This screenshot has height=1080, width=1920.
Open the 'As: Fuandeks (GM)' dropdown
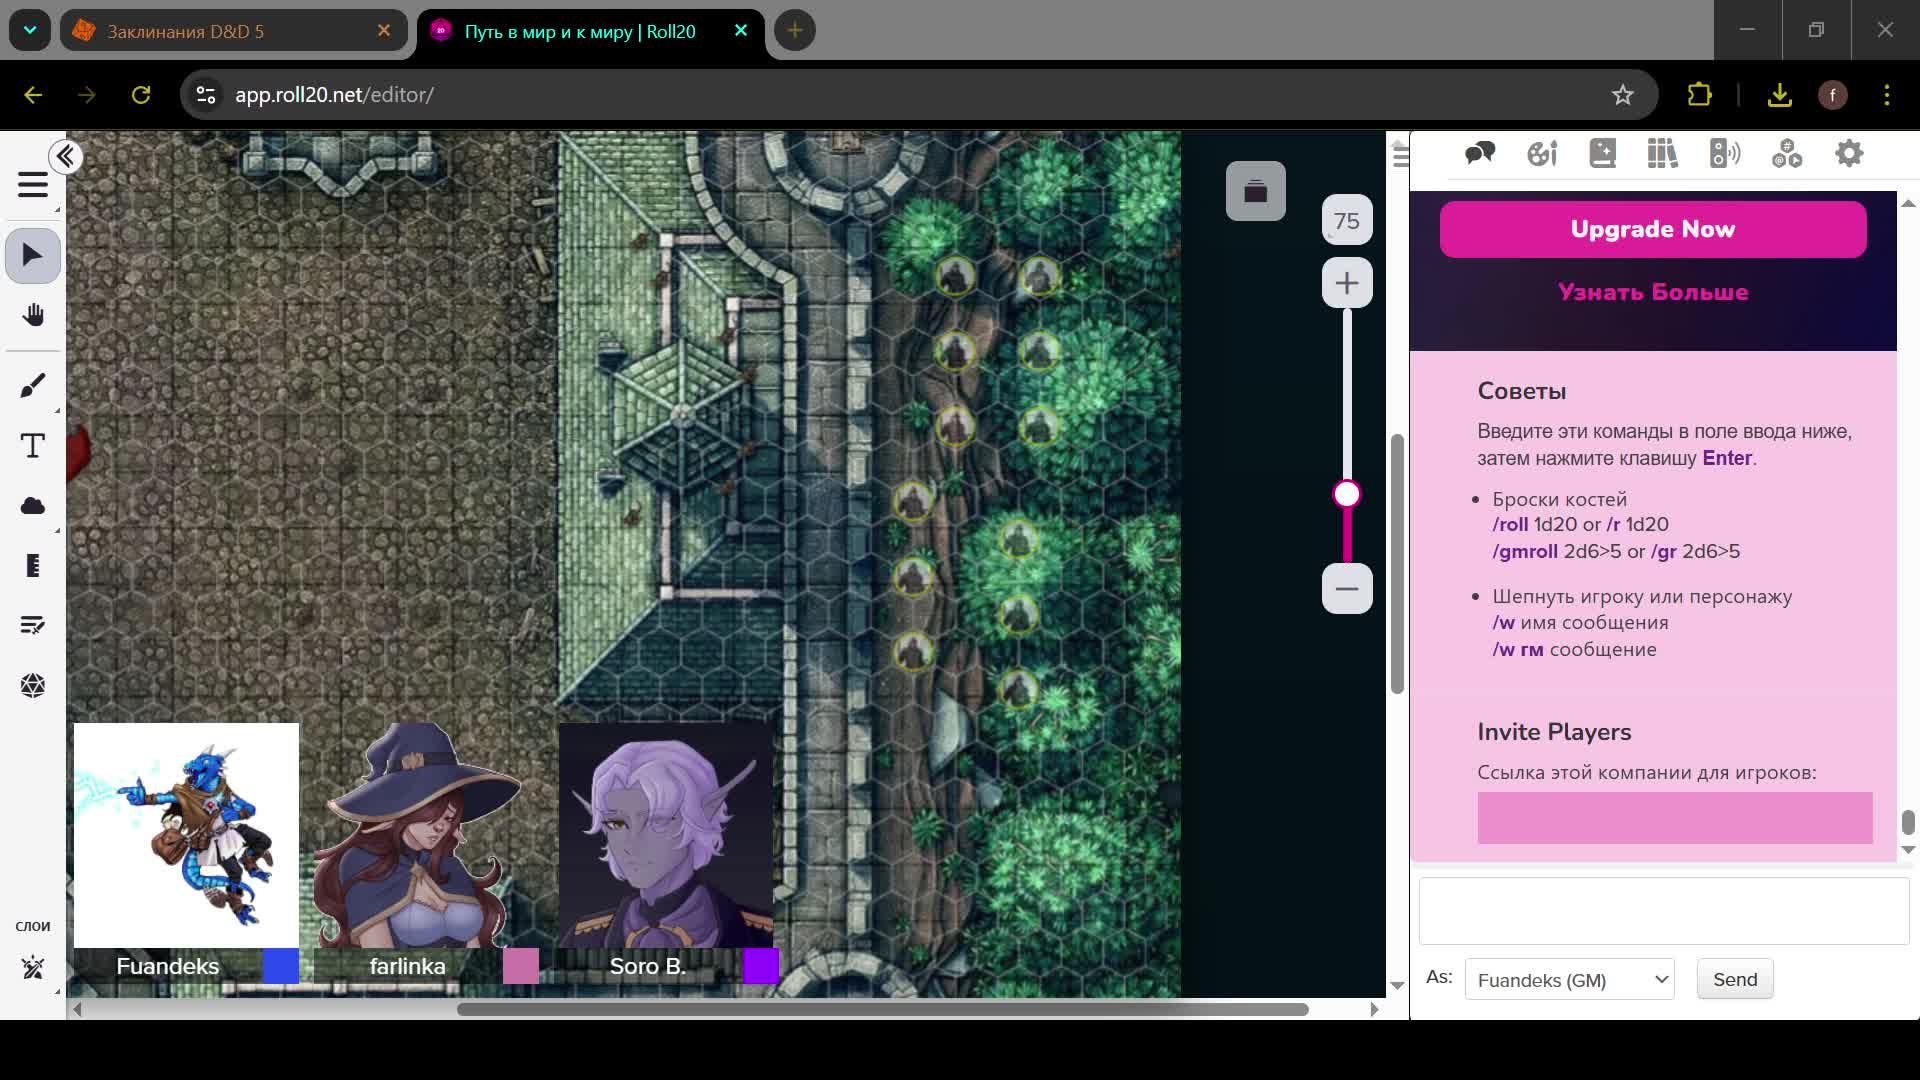[1569, 980]
